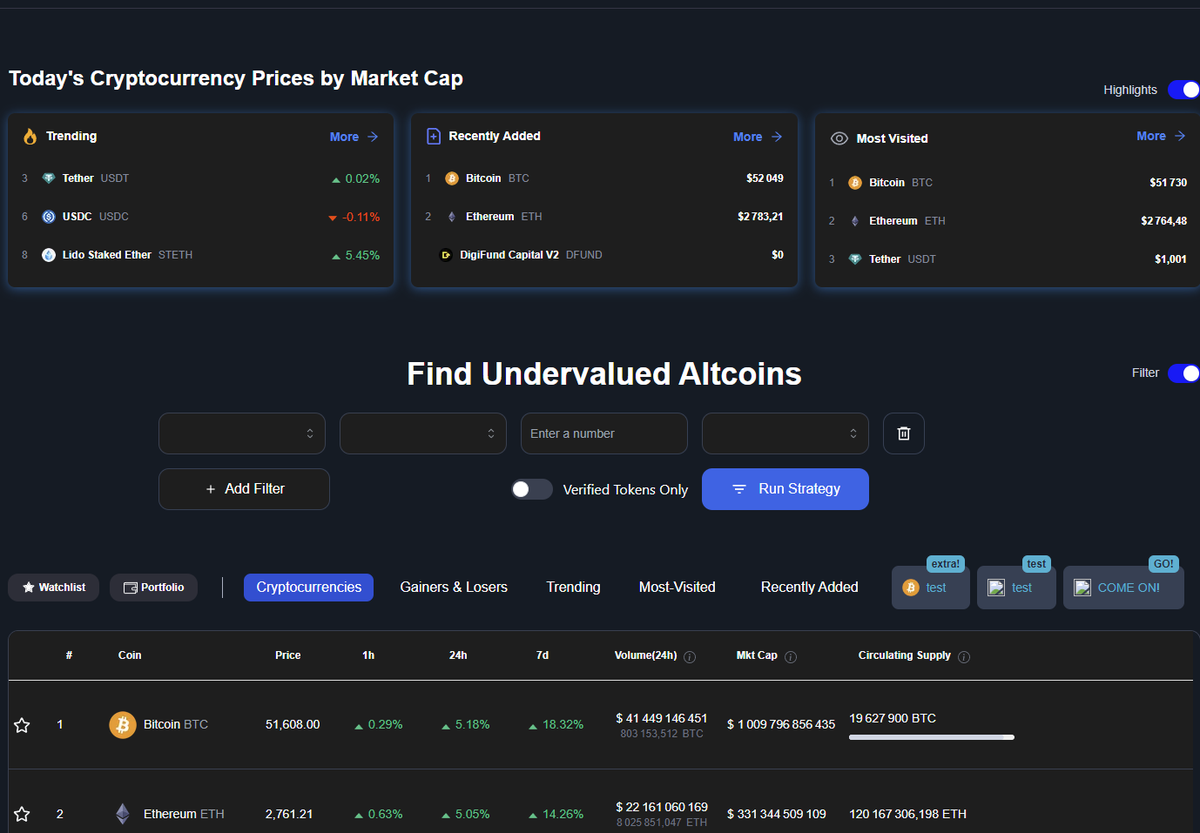
Task: Switch to Gainers & Losers tab
Action: 454,587
